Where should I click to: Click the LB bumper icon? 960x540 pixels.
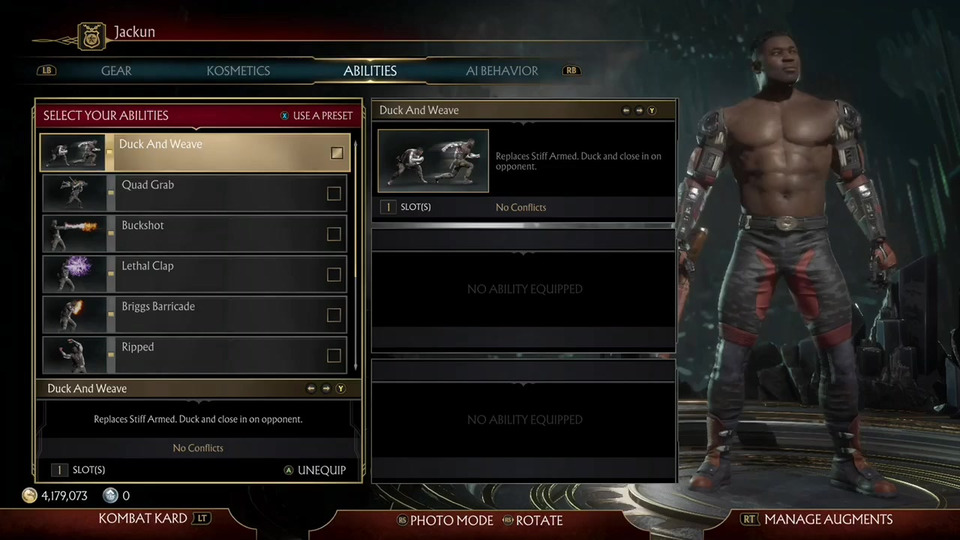coord(47,70)
